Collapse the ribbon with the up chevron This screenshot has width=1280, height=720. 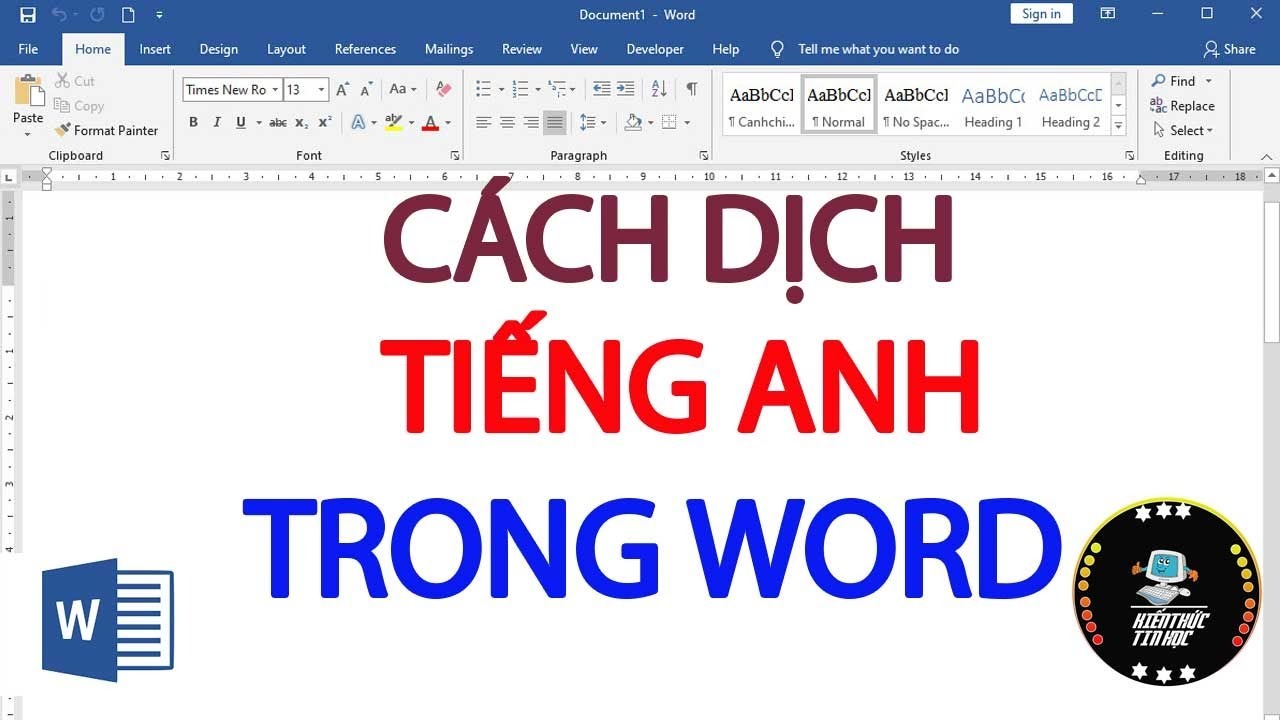coord(1267,157)
